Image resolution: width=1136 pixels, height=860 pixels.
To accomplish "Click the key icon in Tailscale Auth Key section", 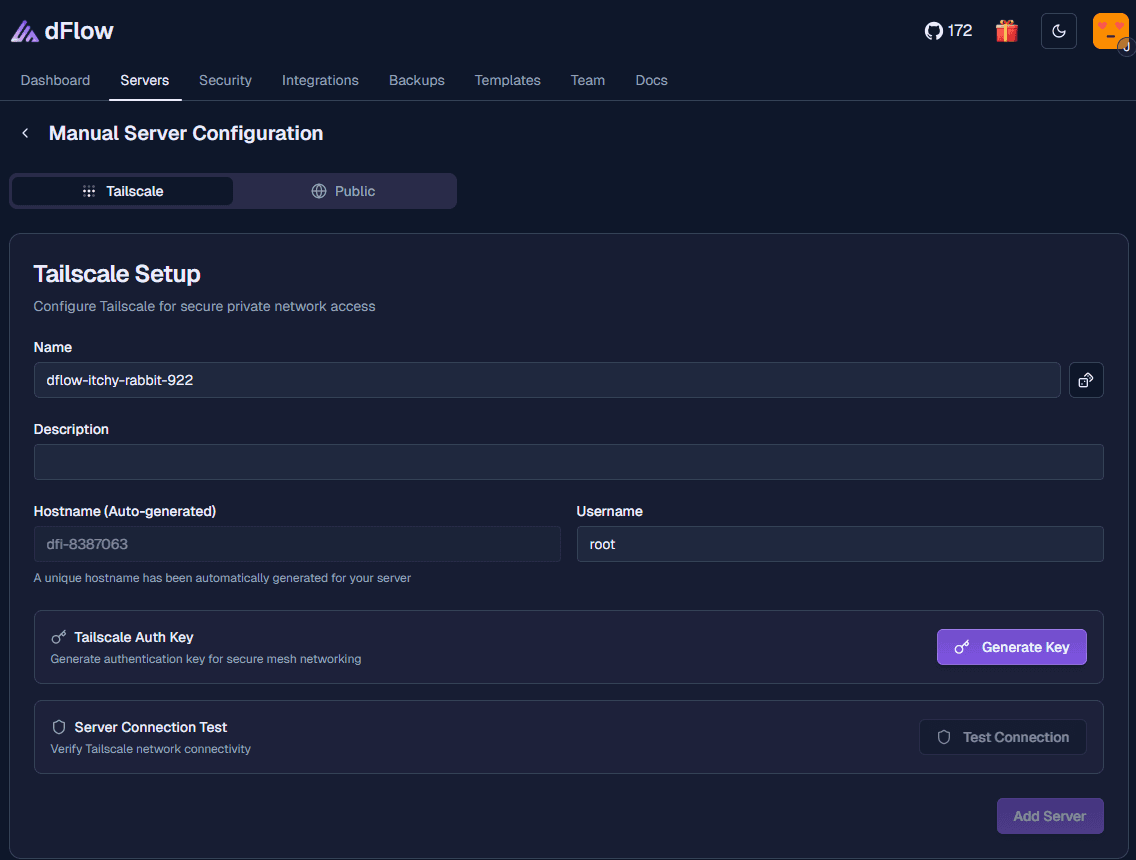I will point(58,636).
